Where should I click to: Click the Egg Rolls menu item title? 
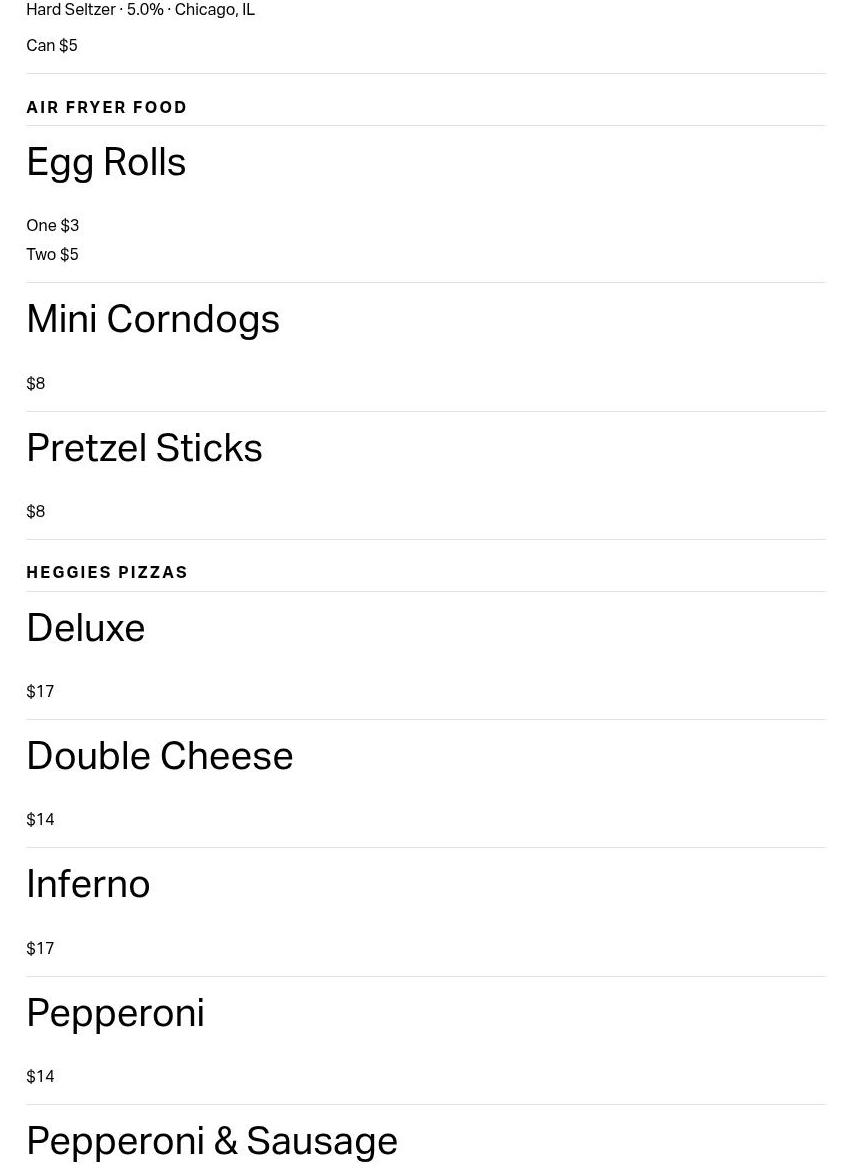coord(106,163)
